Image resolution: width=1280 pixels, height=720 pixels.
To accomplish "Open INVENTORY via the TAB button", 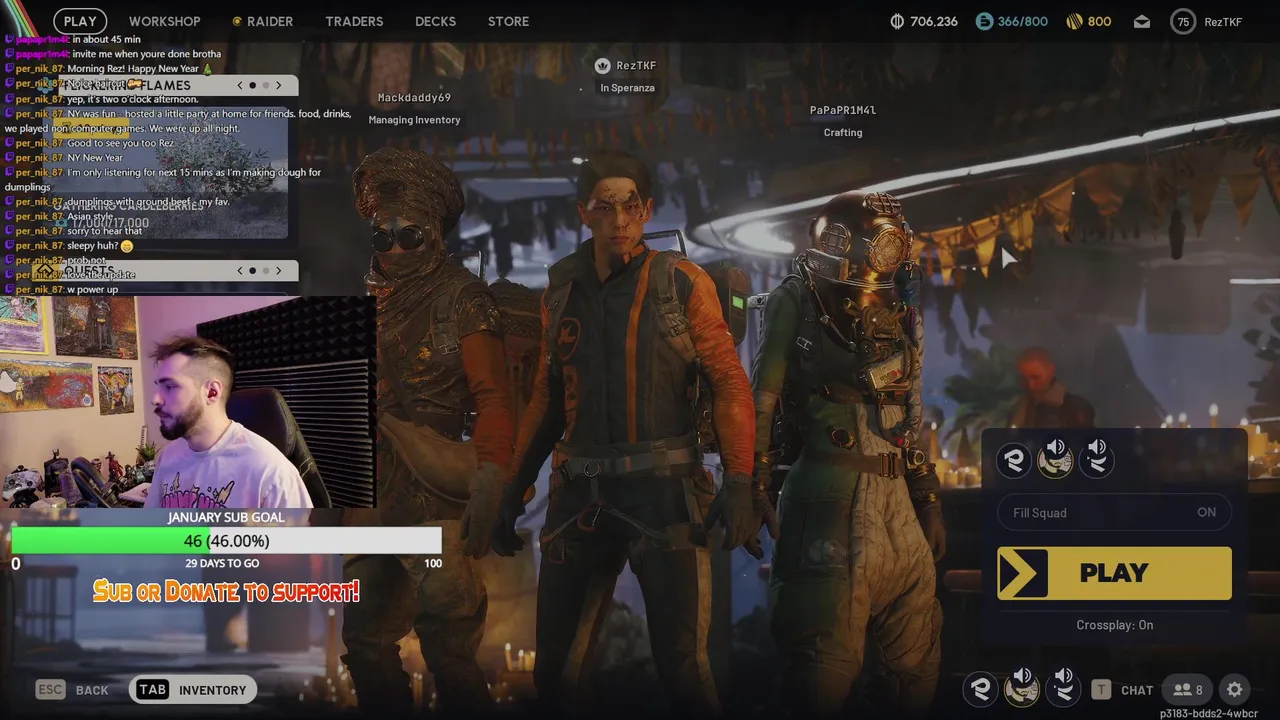I will click(x=193, y=689).
